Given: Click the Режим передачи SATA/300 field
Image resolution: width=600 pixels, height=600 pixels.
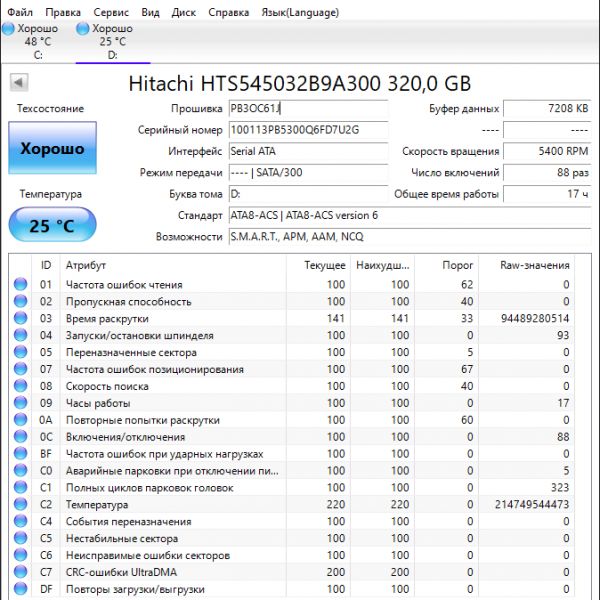Looking at the screenshot, I should [308, 173].
